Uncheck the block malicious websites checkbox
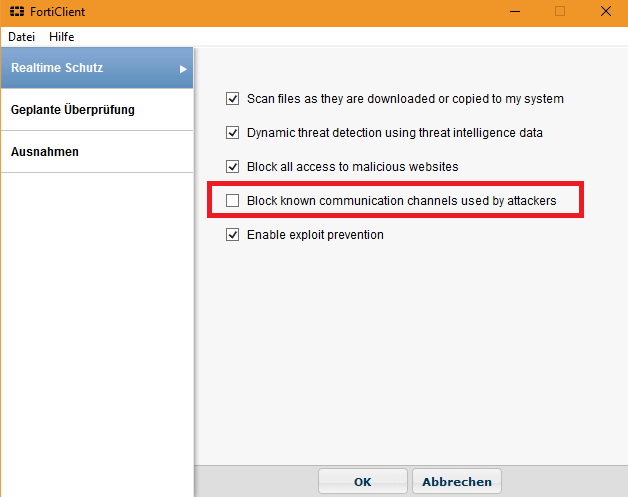Screen dimensions: 628x497 click(233, 167)
